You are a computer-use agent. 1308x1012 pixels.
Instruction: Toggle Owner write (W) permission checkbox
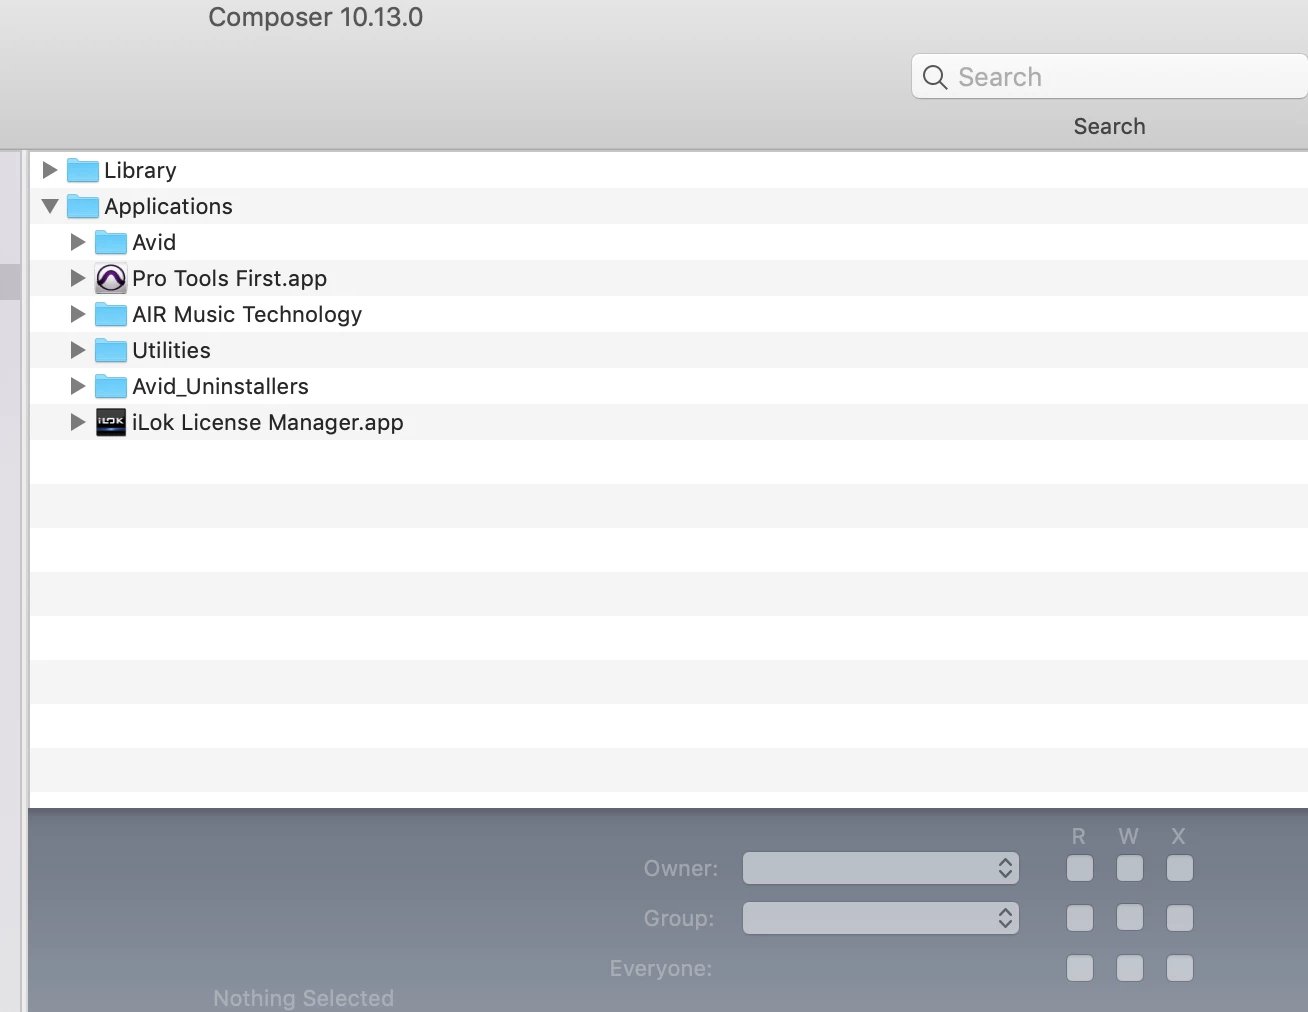[1130, 868]
